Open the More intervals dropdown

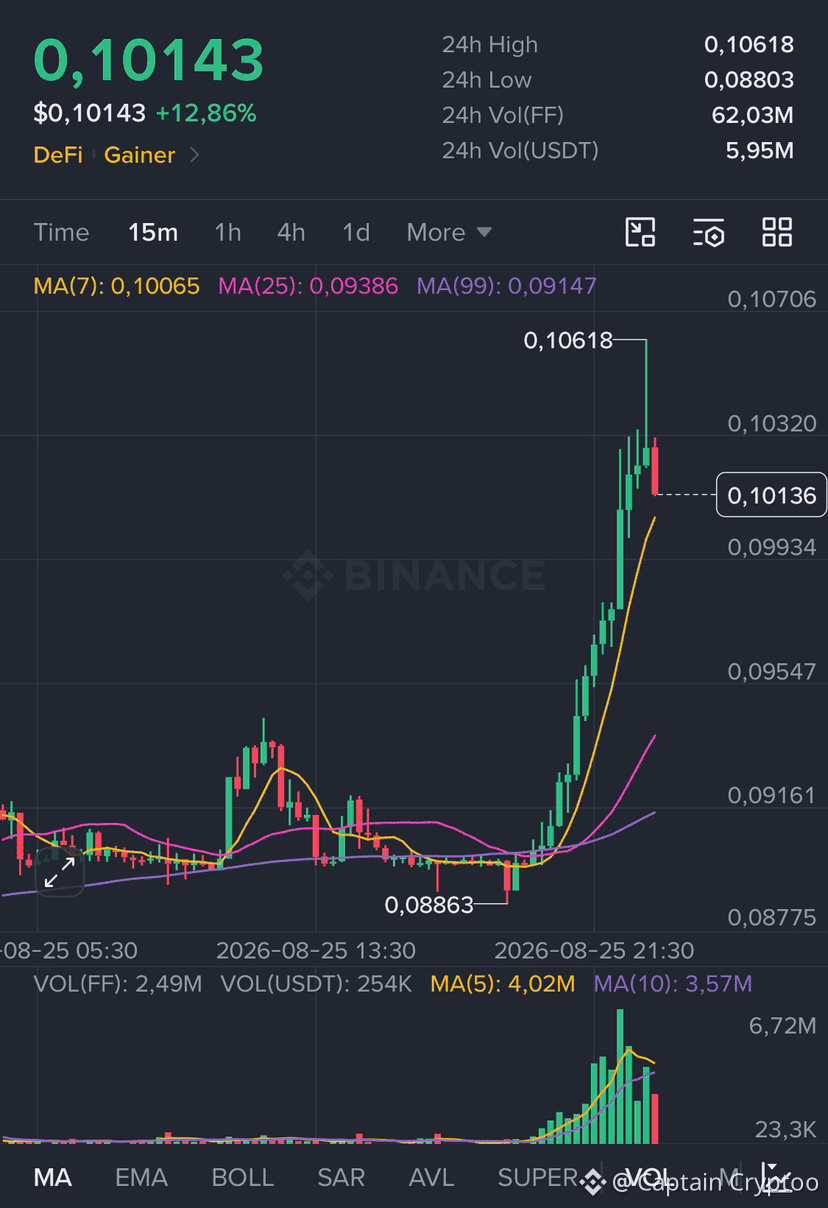coord(449,232)
